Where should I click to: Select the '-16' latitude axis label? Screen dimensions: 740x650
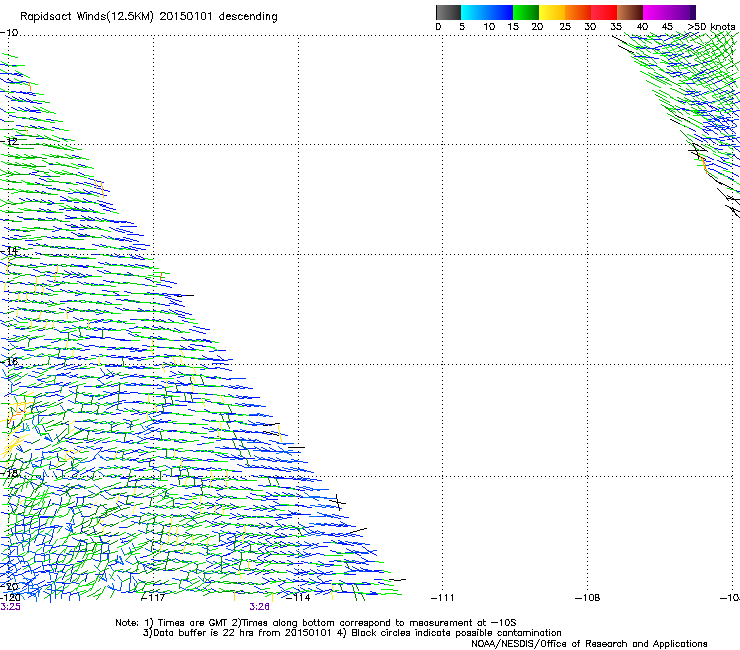click(9, 362)
